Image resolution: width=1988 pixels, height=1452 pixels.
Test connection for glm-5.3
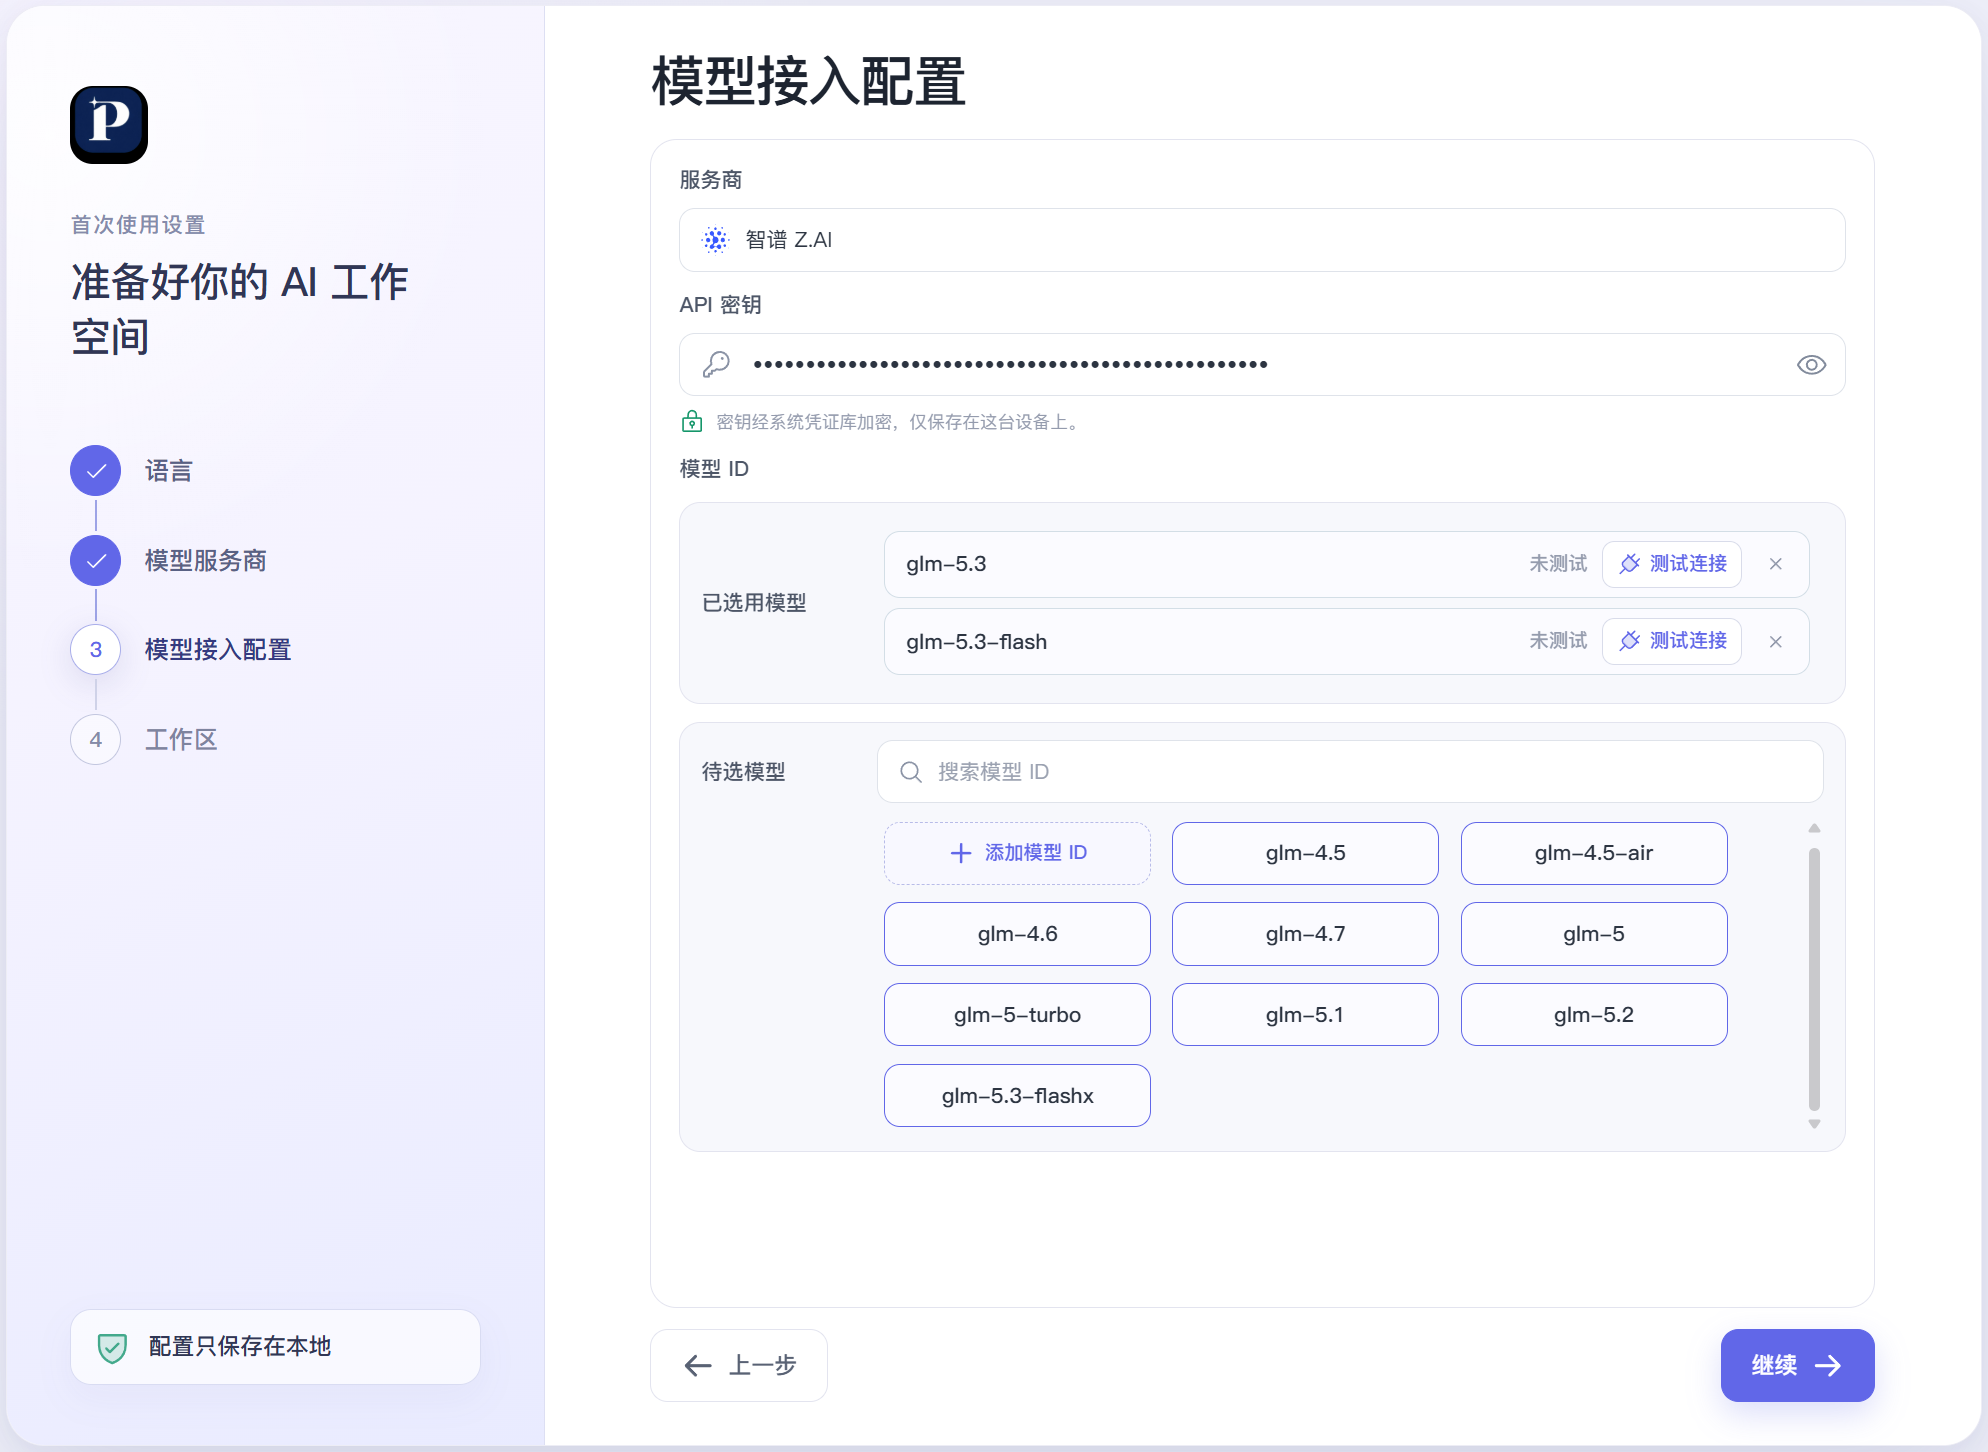pos(1672,564)
